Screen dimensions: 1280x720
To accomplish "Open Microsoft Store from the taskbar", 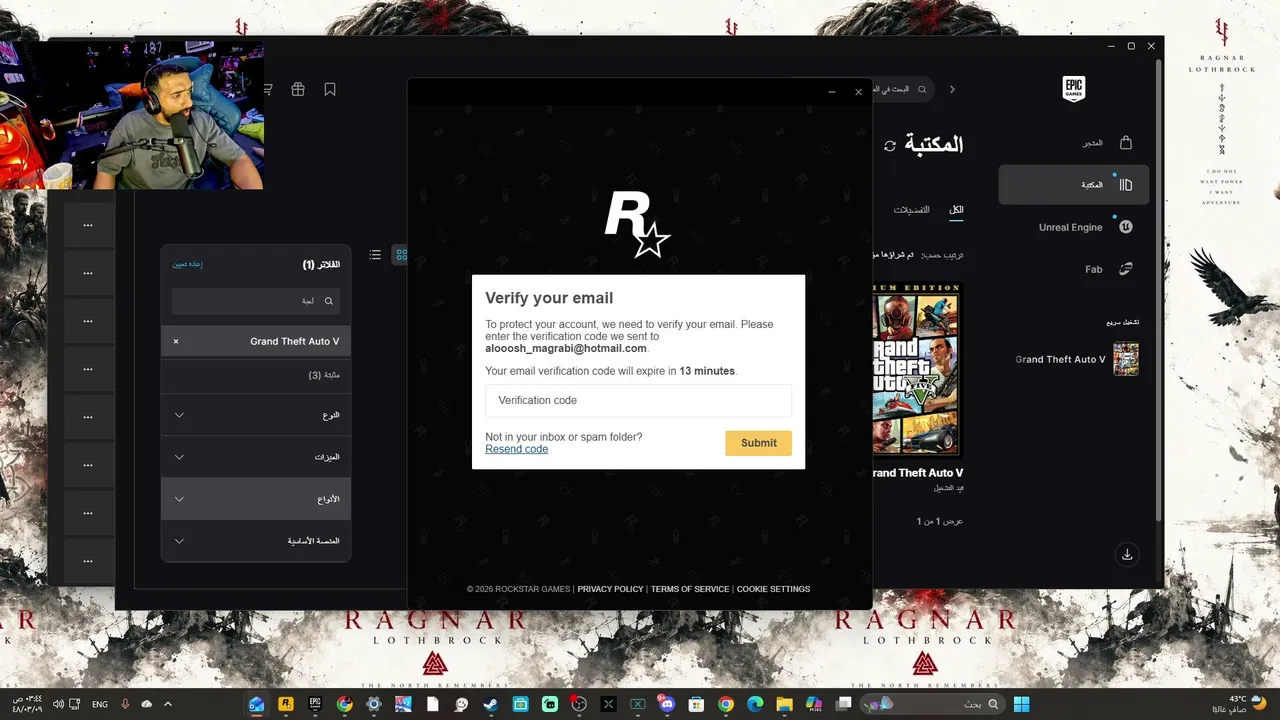I will click(696, 704).
